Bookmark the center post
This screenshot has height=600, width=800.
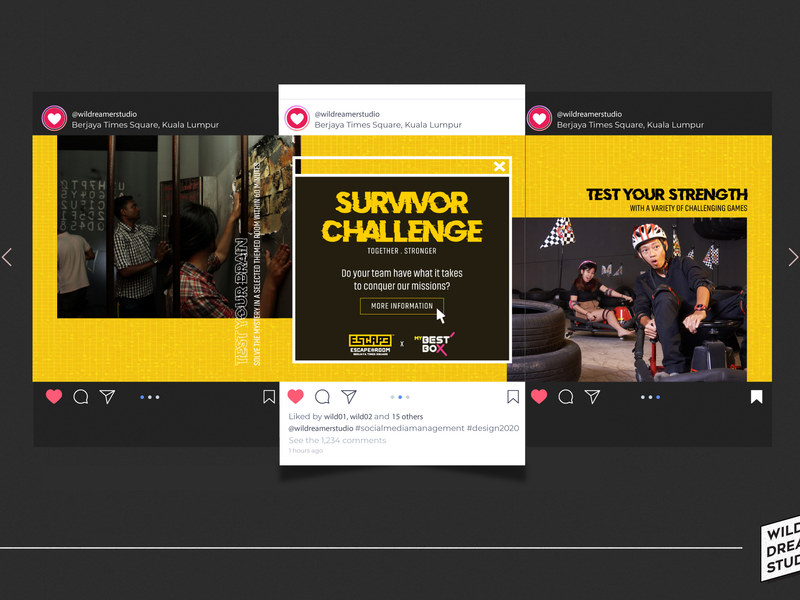513,396
